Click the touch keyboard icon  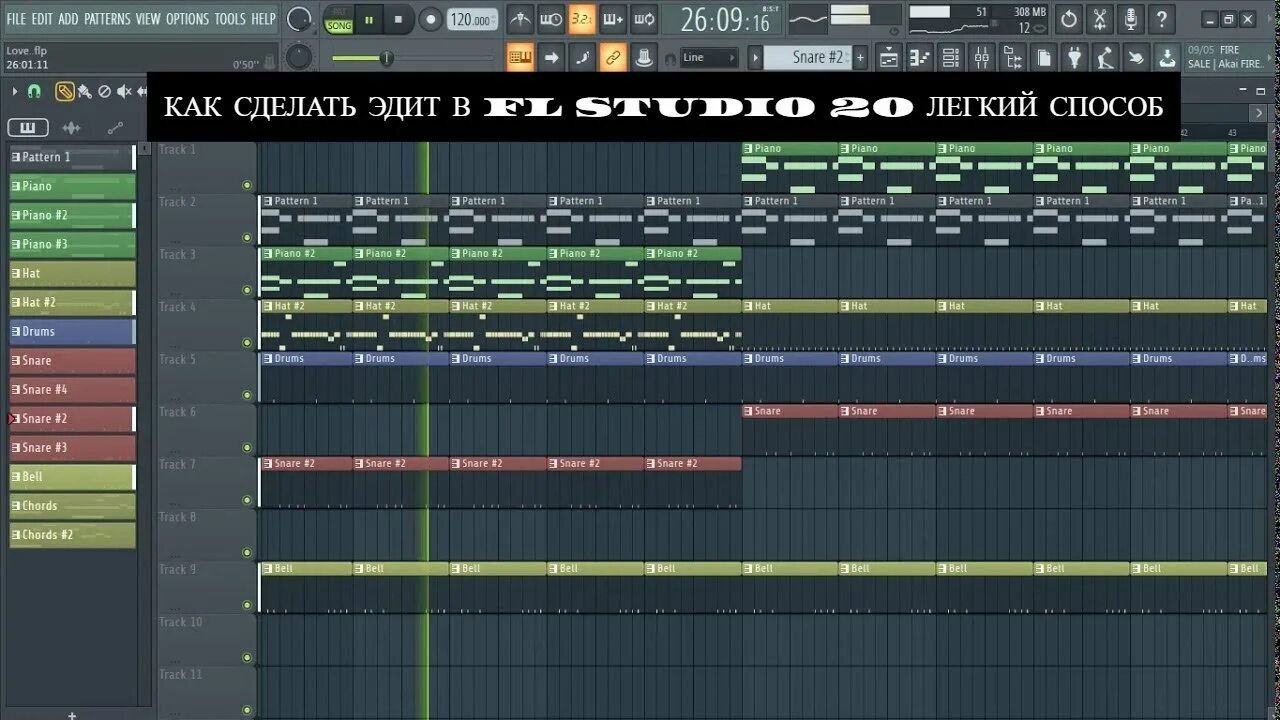[x=1136, y=58]
